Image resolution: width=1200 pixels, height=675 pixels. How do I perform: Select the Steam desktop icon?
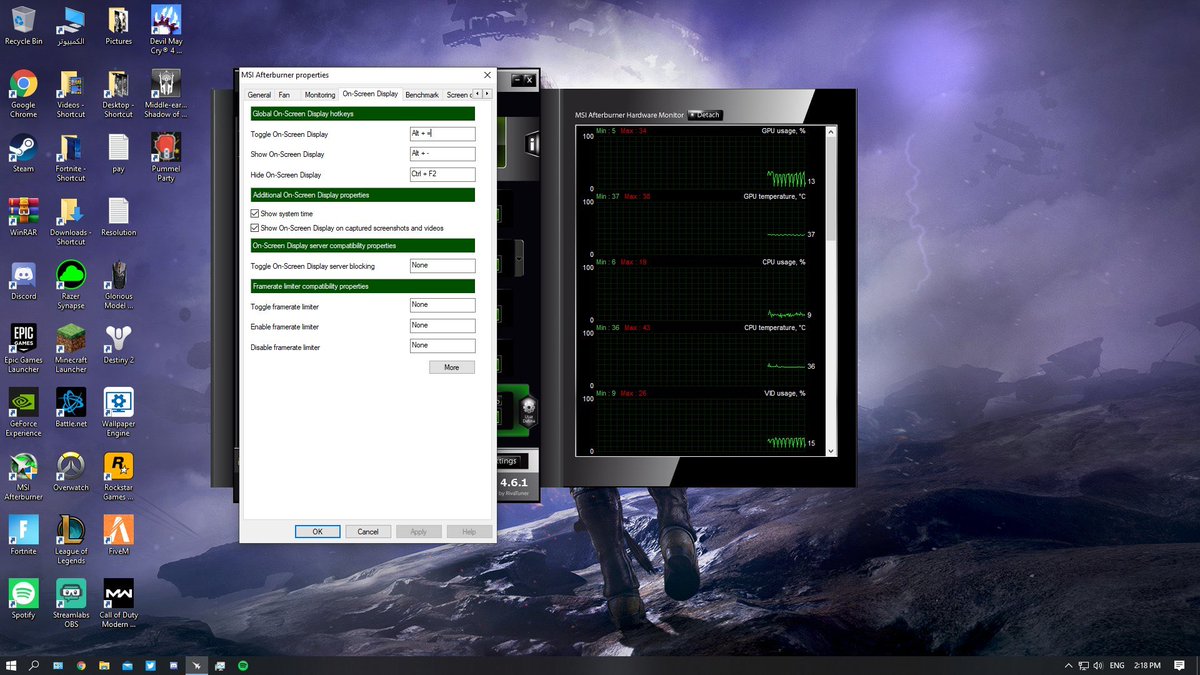(23, 153)
